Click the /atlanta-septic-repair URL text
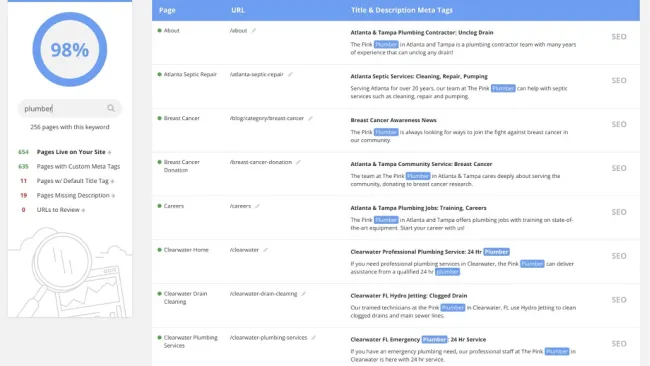650x366 pixels. [257, 75]
